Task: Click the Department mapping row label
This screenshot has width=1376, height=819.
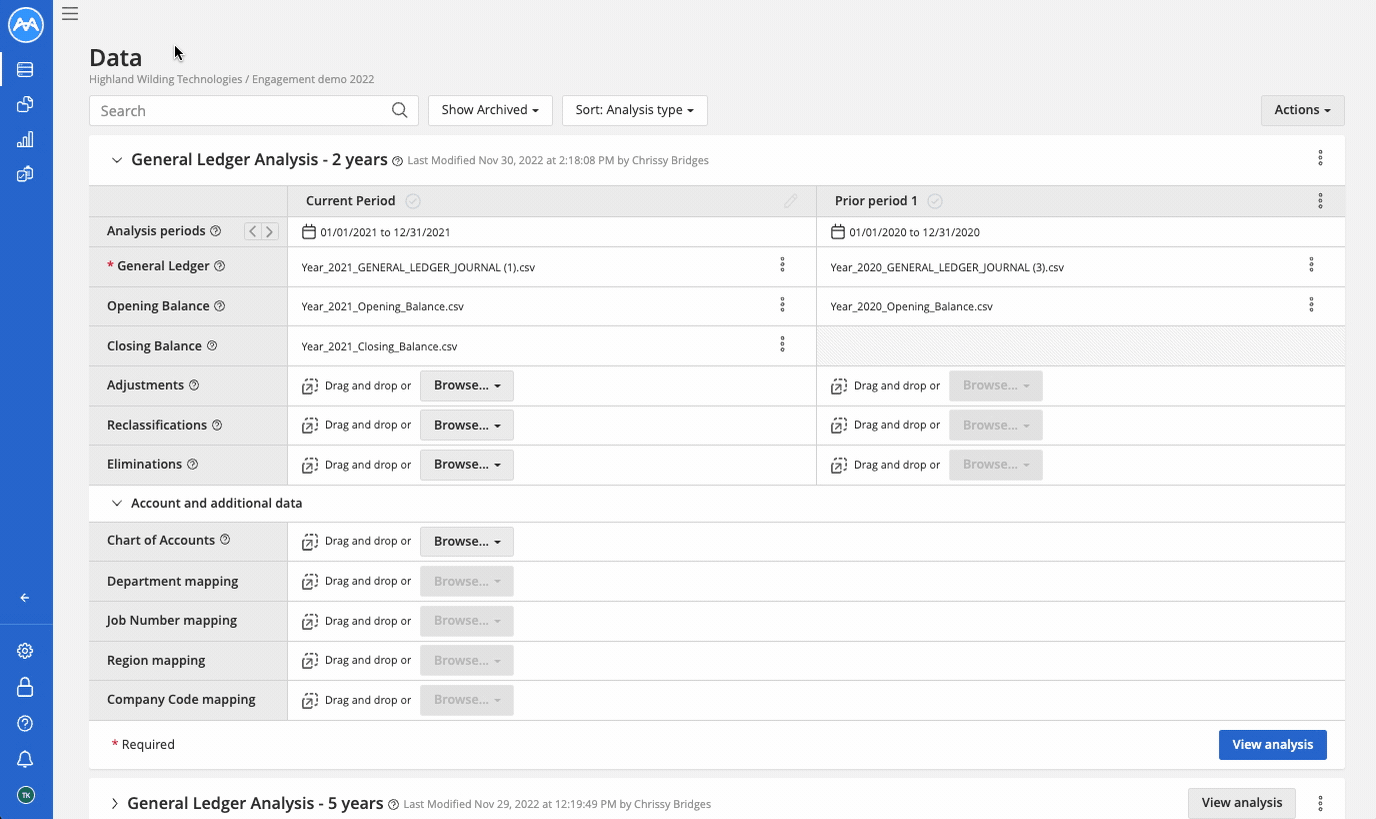Action: click(172, 581)
